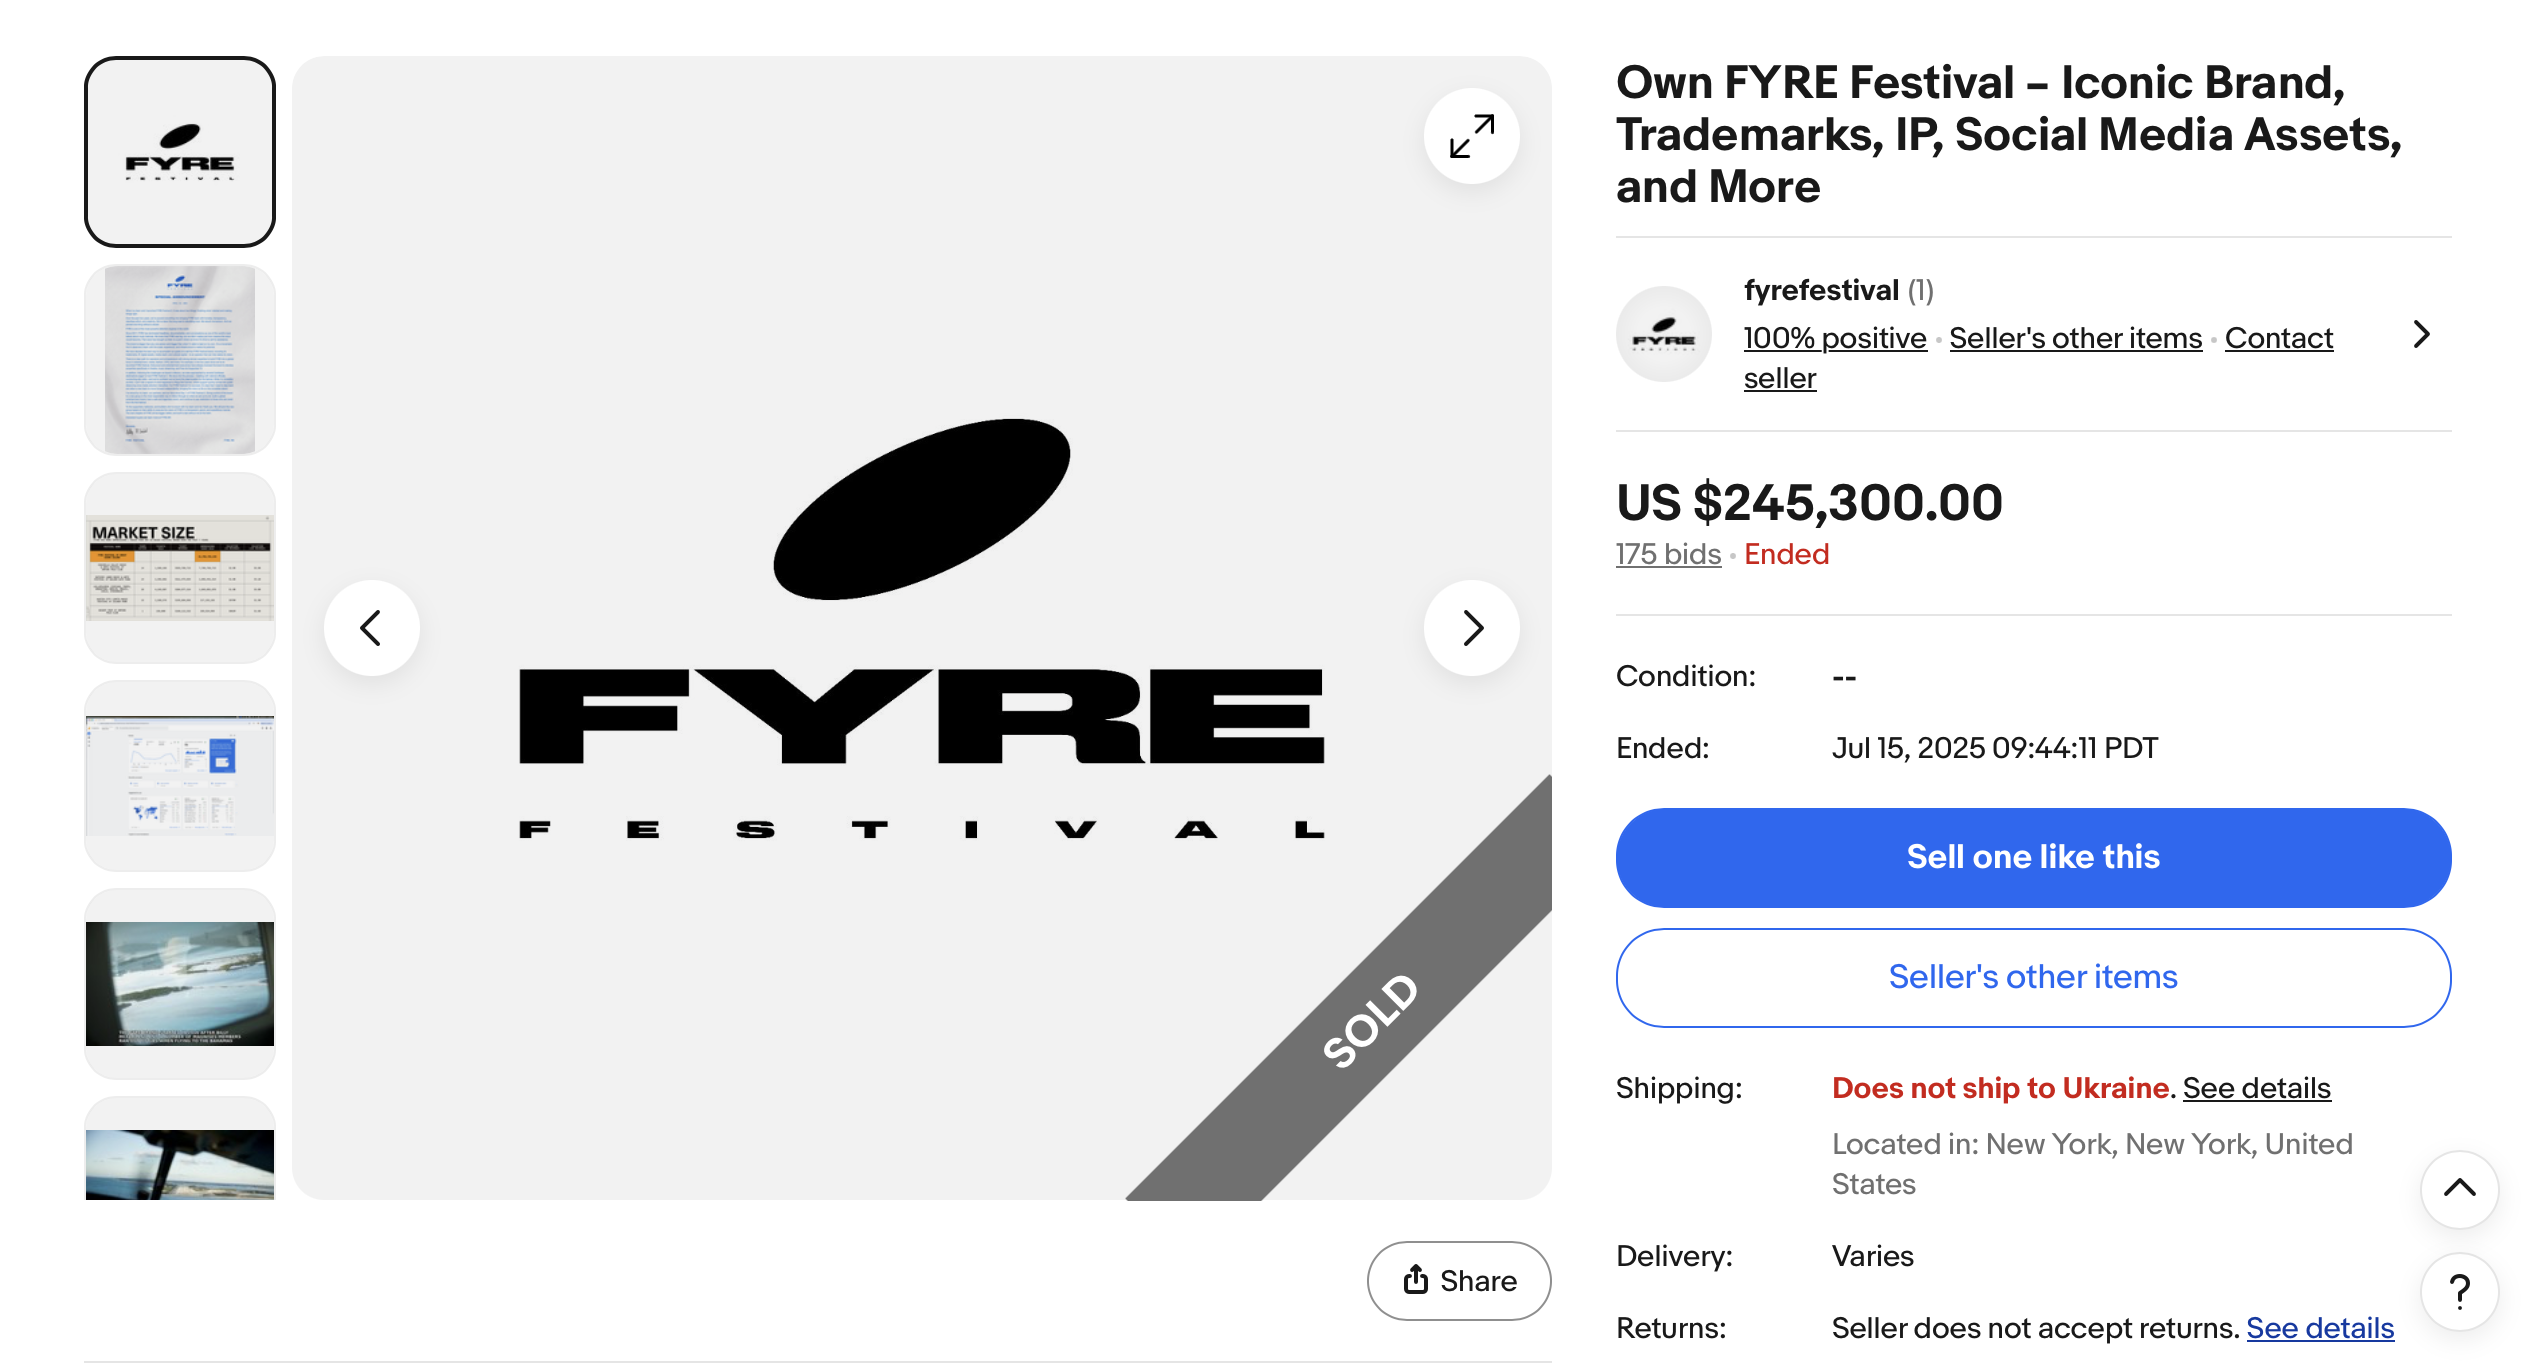Open the 175 bids history link
Screen dimensions: 2522x1368
point(1668,554)
